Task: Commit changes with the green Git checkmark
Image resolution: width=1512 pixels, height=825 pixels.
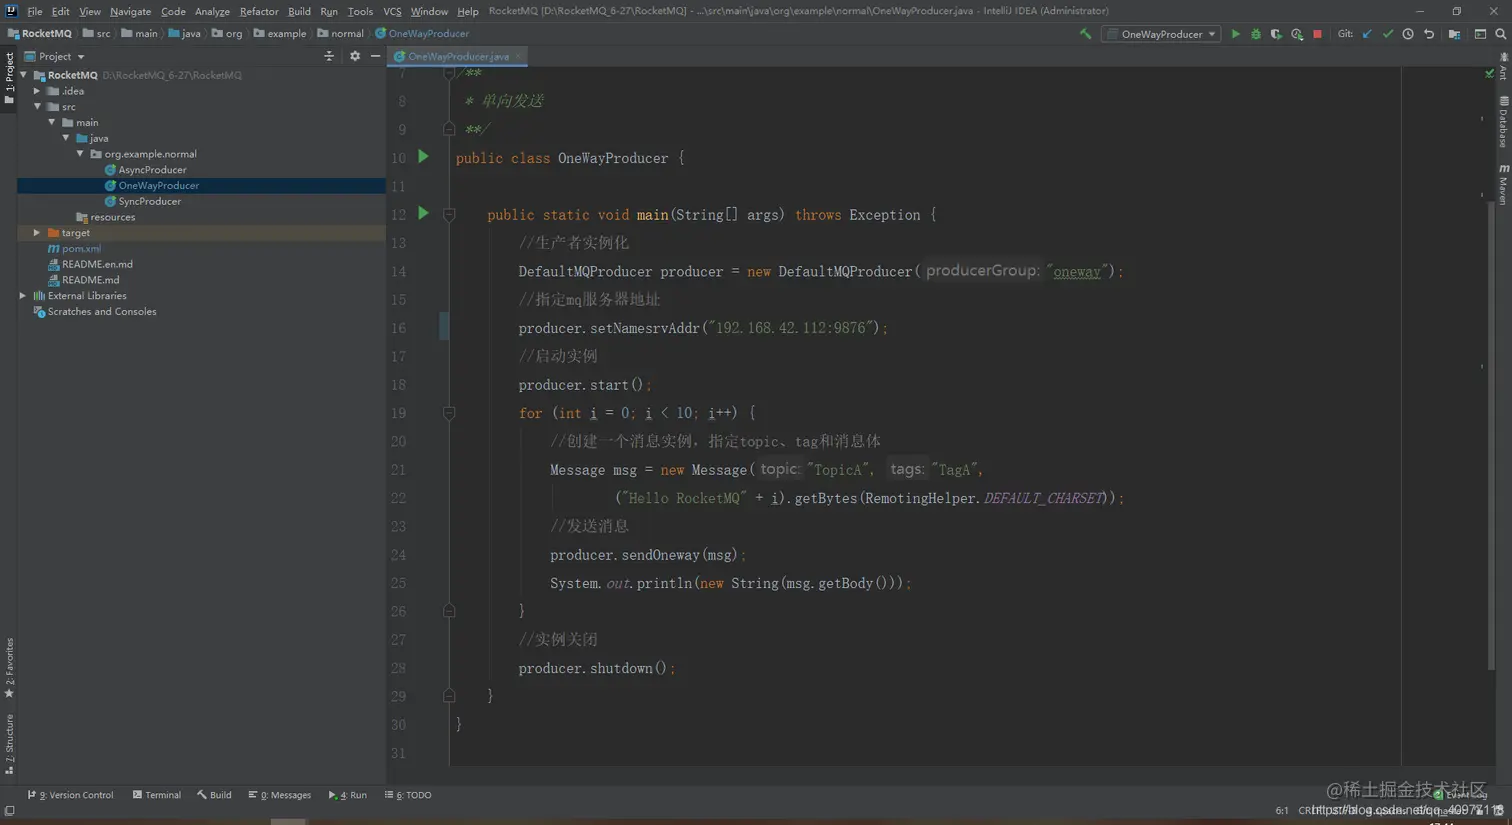Action: tap(1388, 34)
